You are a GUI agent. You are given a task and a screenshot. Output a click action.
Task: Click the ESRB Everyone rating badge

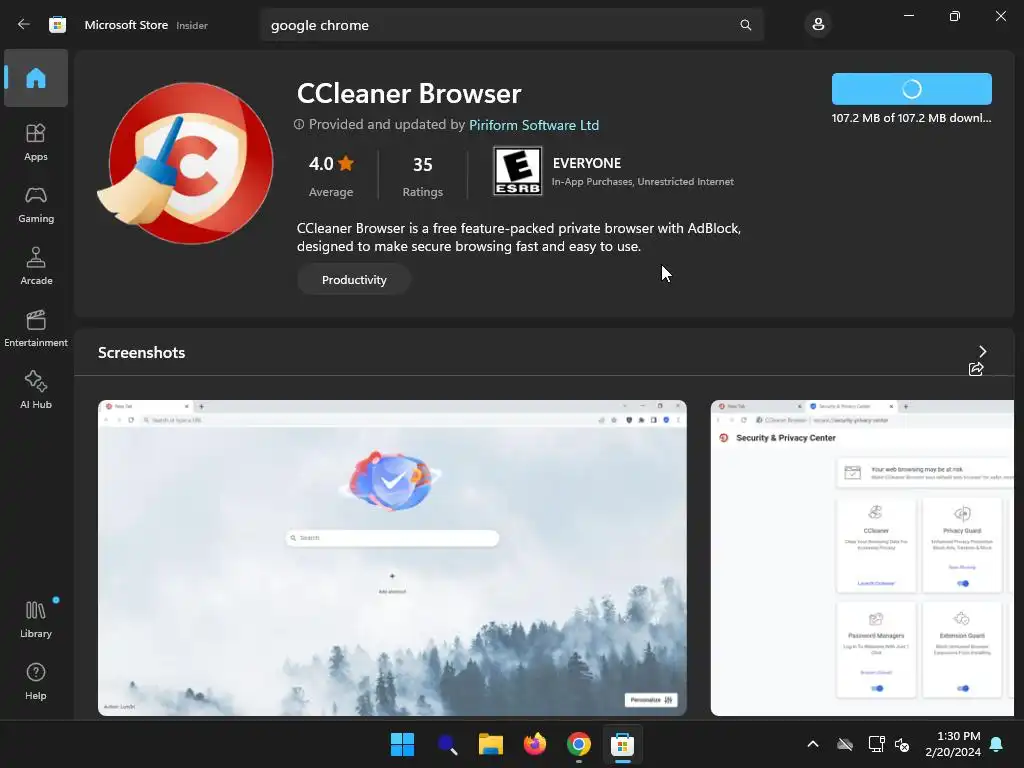(x=517, y=171)
